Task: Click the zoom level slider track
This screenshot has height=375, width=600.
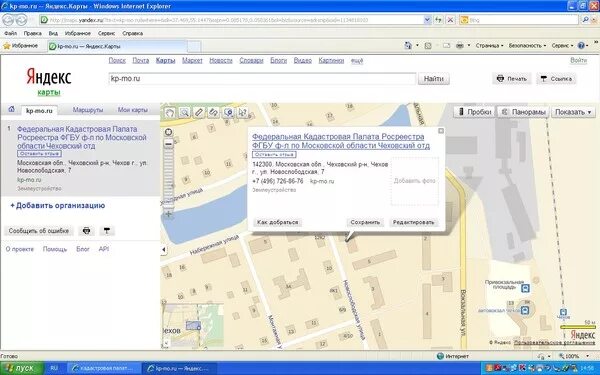Action: (x=168, y=179)
